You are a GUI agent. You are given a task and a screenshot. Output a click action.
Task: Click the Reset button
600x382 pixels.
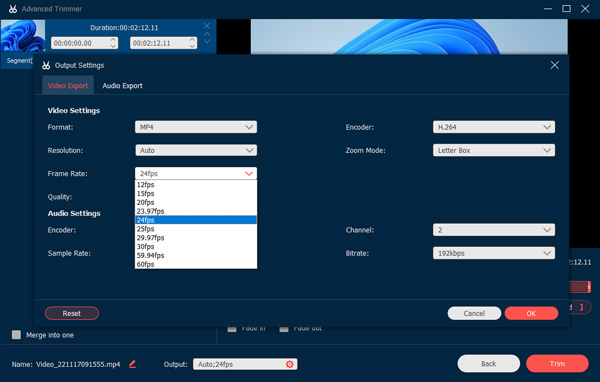(72, 313)
